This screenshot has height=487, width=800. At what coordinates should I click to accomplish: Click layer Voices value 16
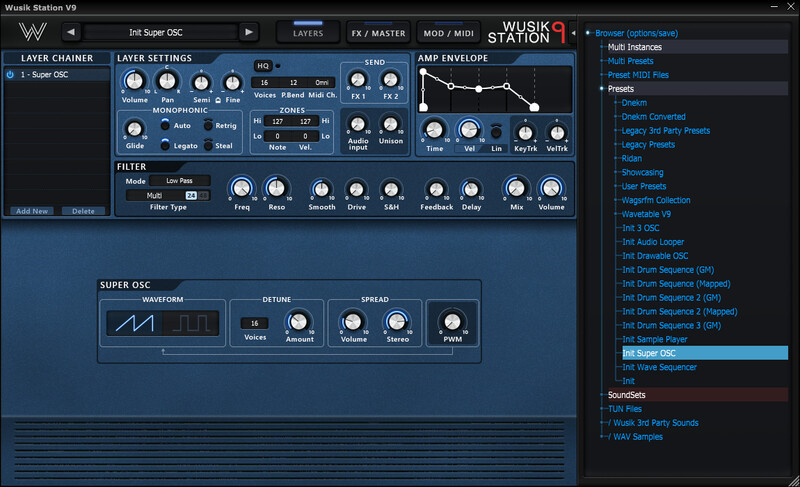click(264, 83)
